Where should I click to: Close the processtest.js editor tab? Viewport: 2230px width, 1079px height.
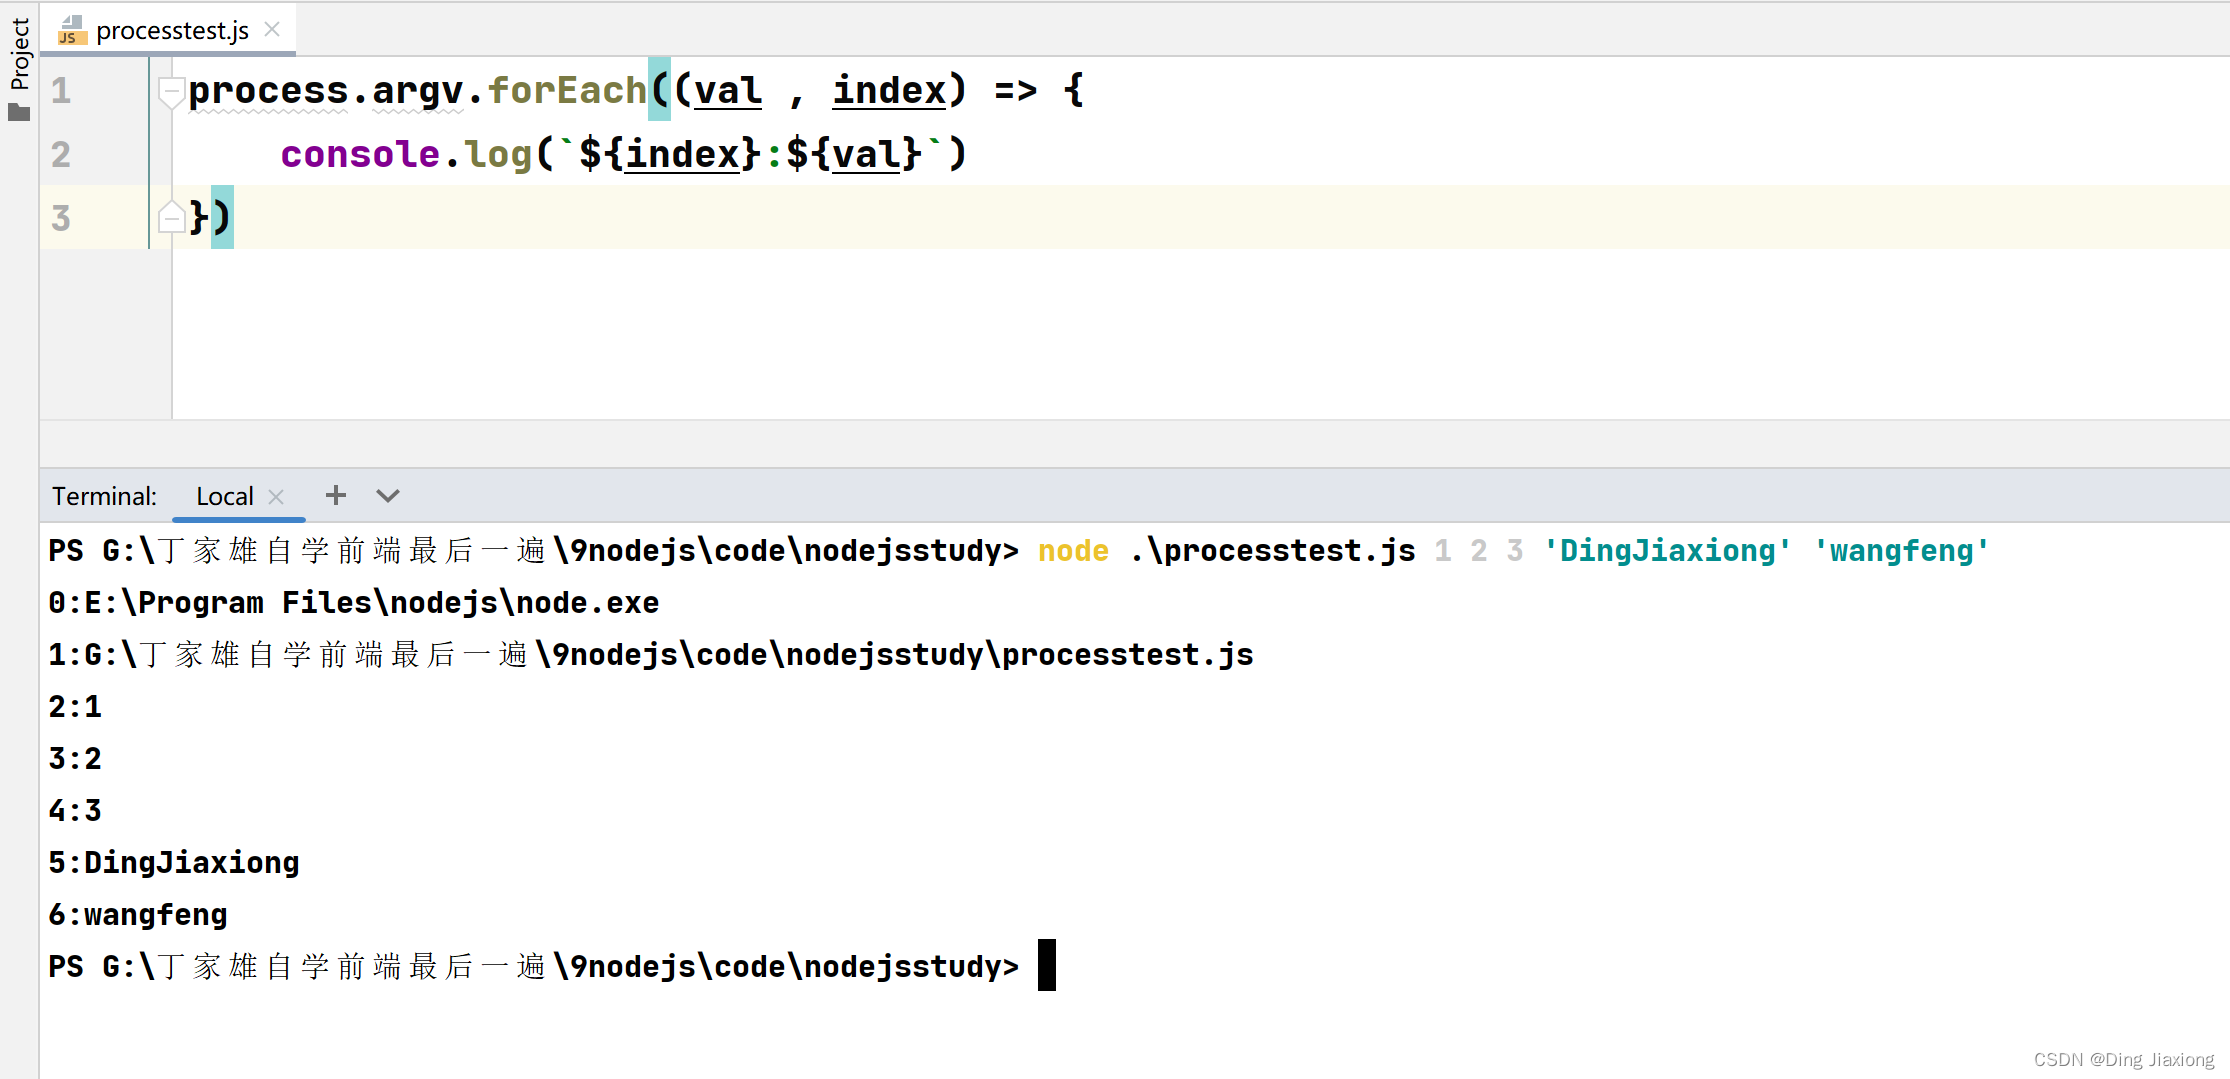[272, 30]
